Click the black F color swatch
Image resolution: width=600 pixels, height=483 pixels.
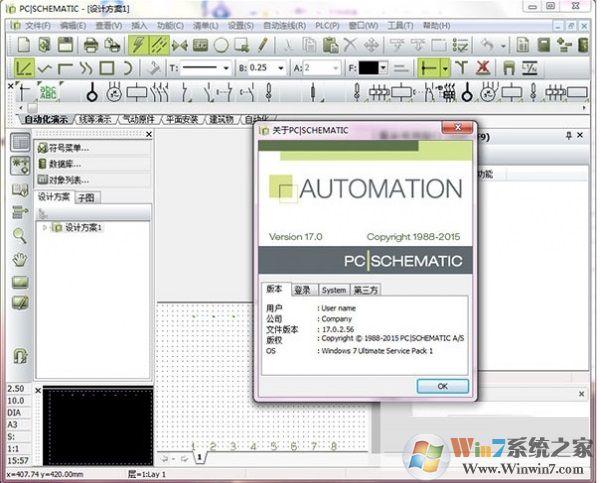pos(369,69)
